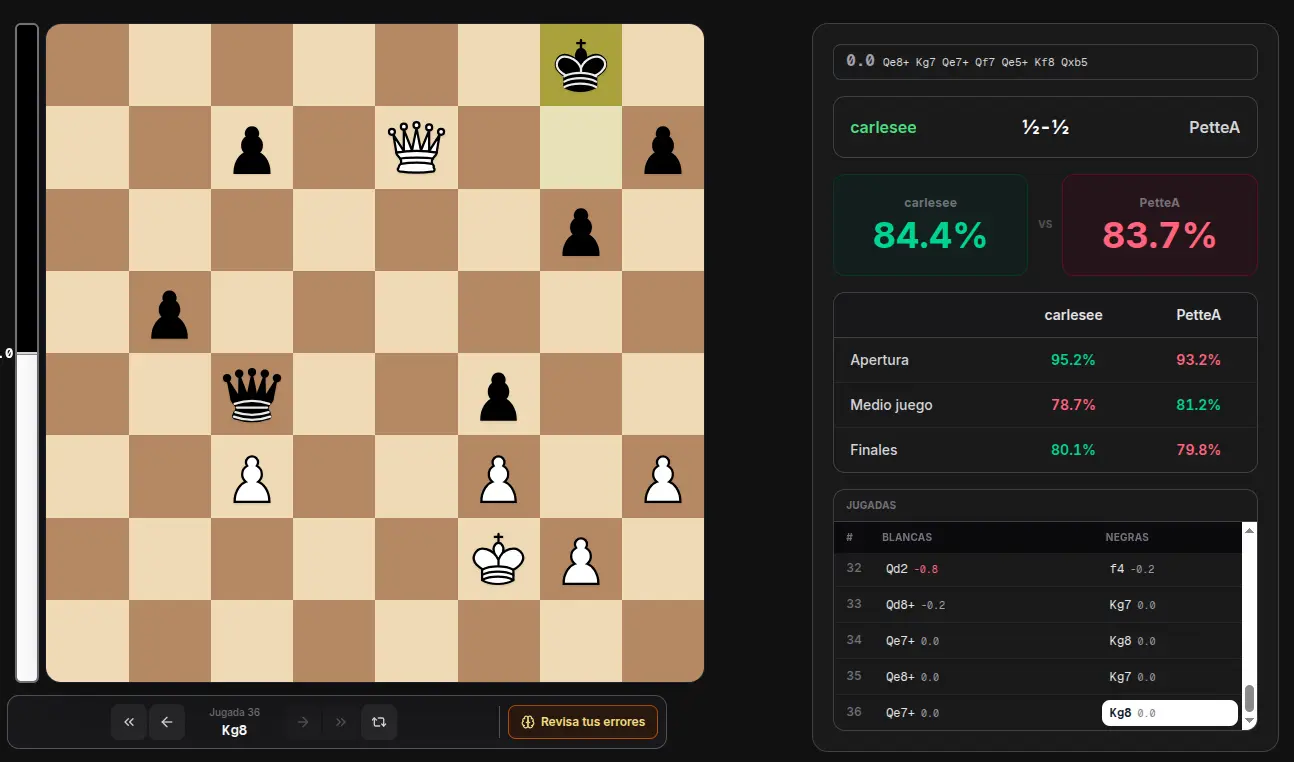Viewport: 1294px width, 762px height.
Task: Select the black queen on c4
Action: 252,394
